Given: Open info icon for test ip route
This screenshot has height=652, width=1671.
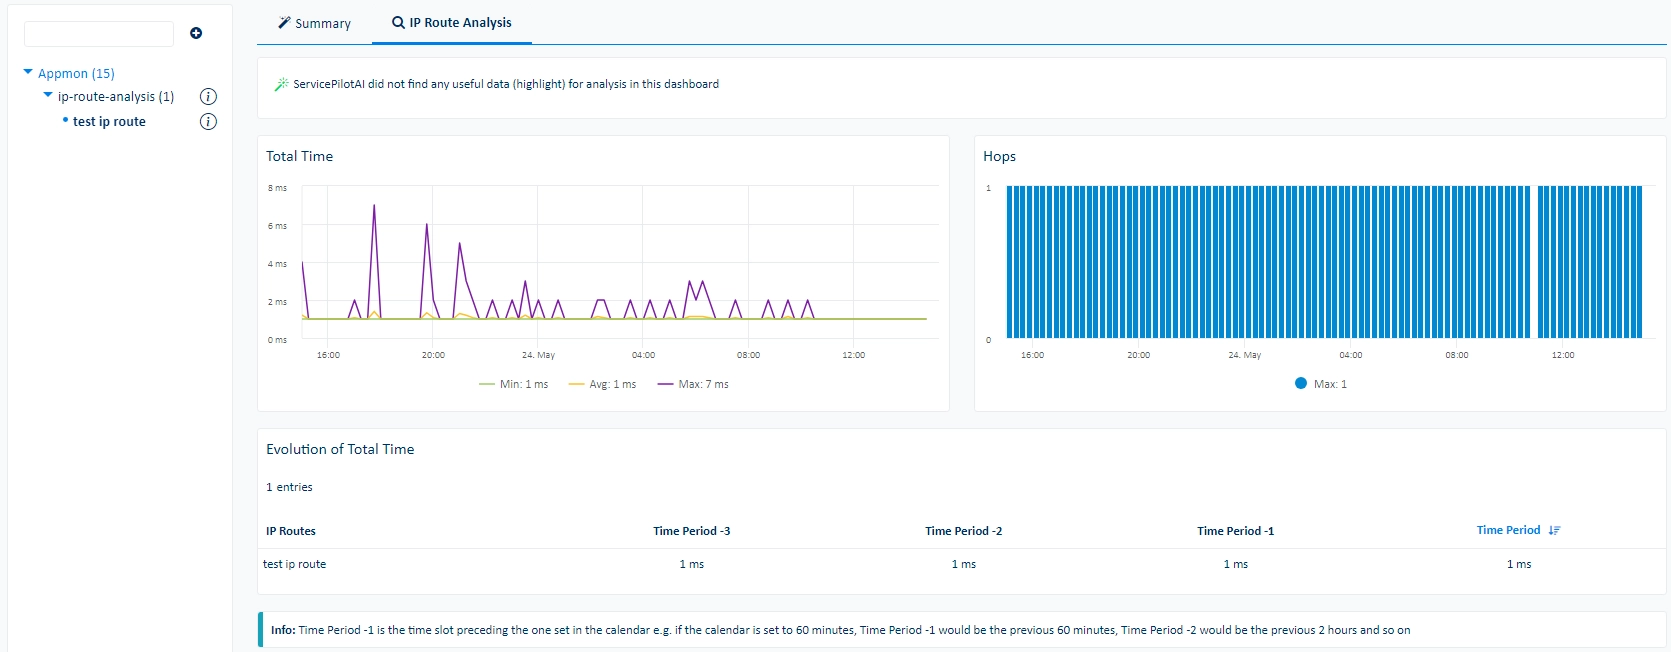Looking at the screenshot, I should click(x=208, y=122).
